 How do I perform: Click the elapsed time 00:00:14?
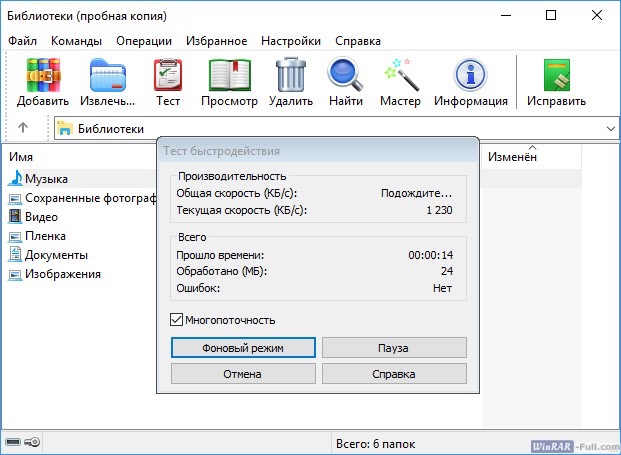coord(431,255)
